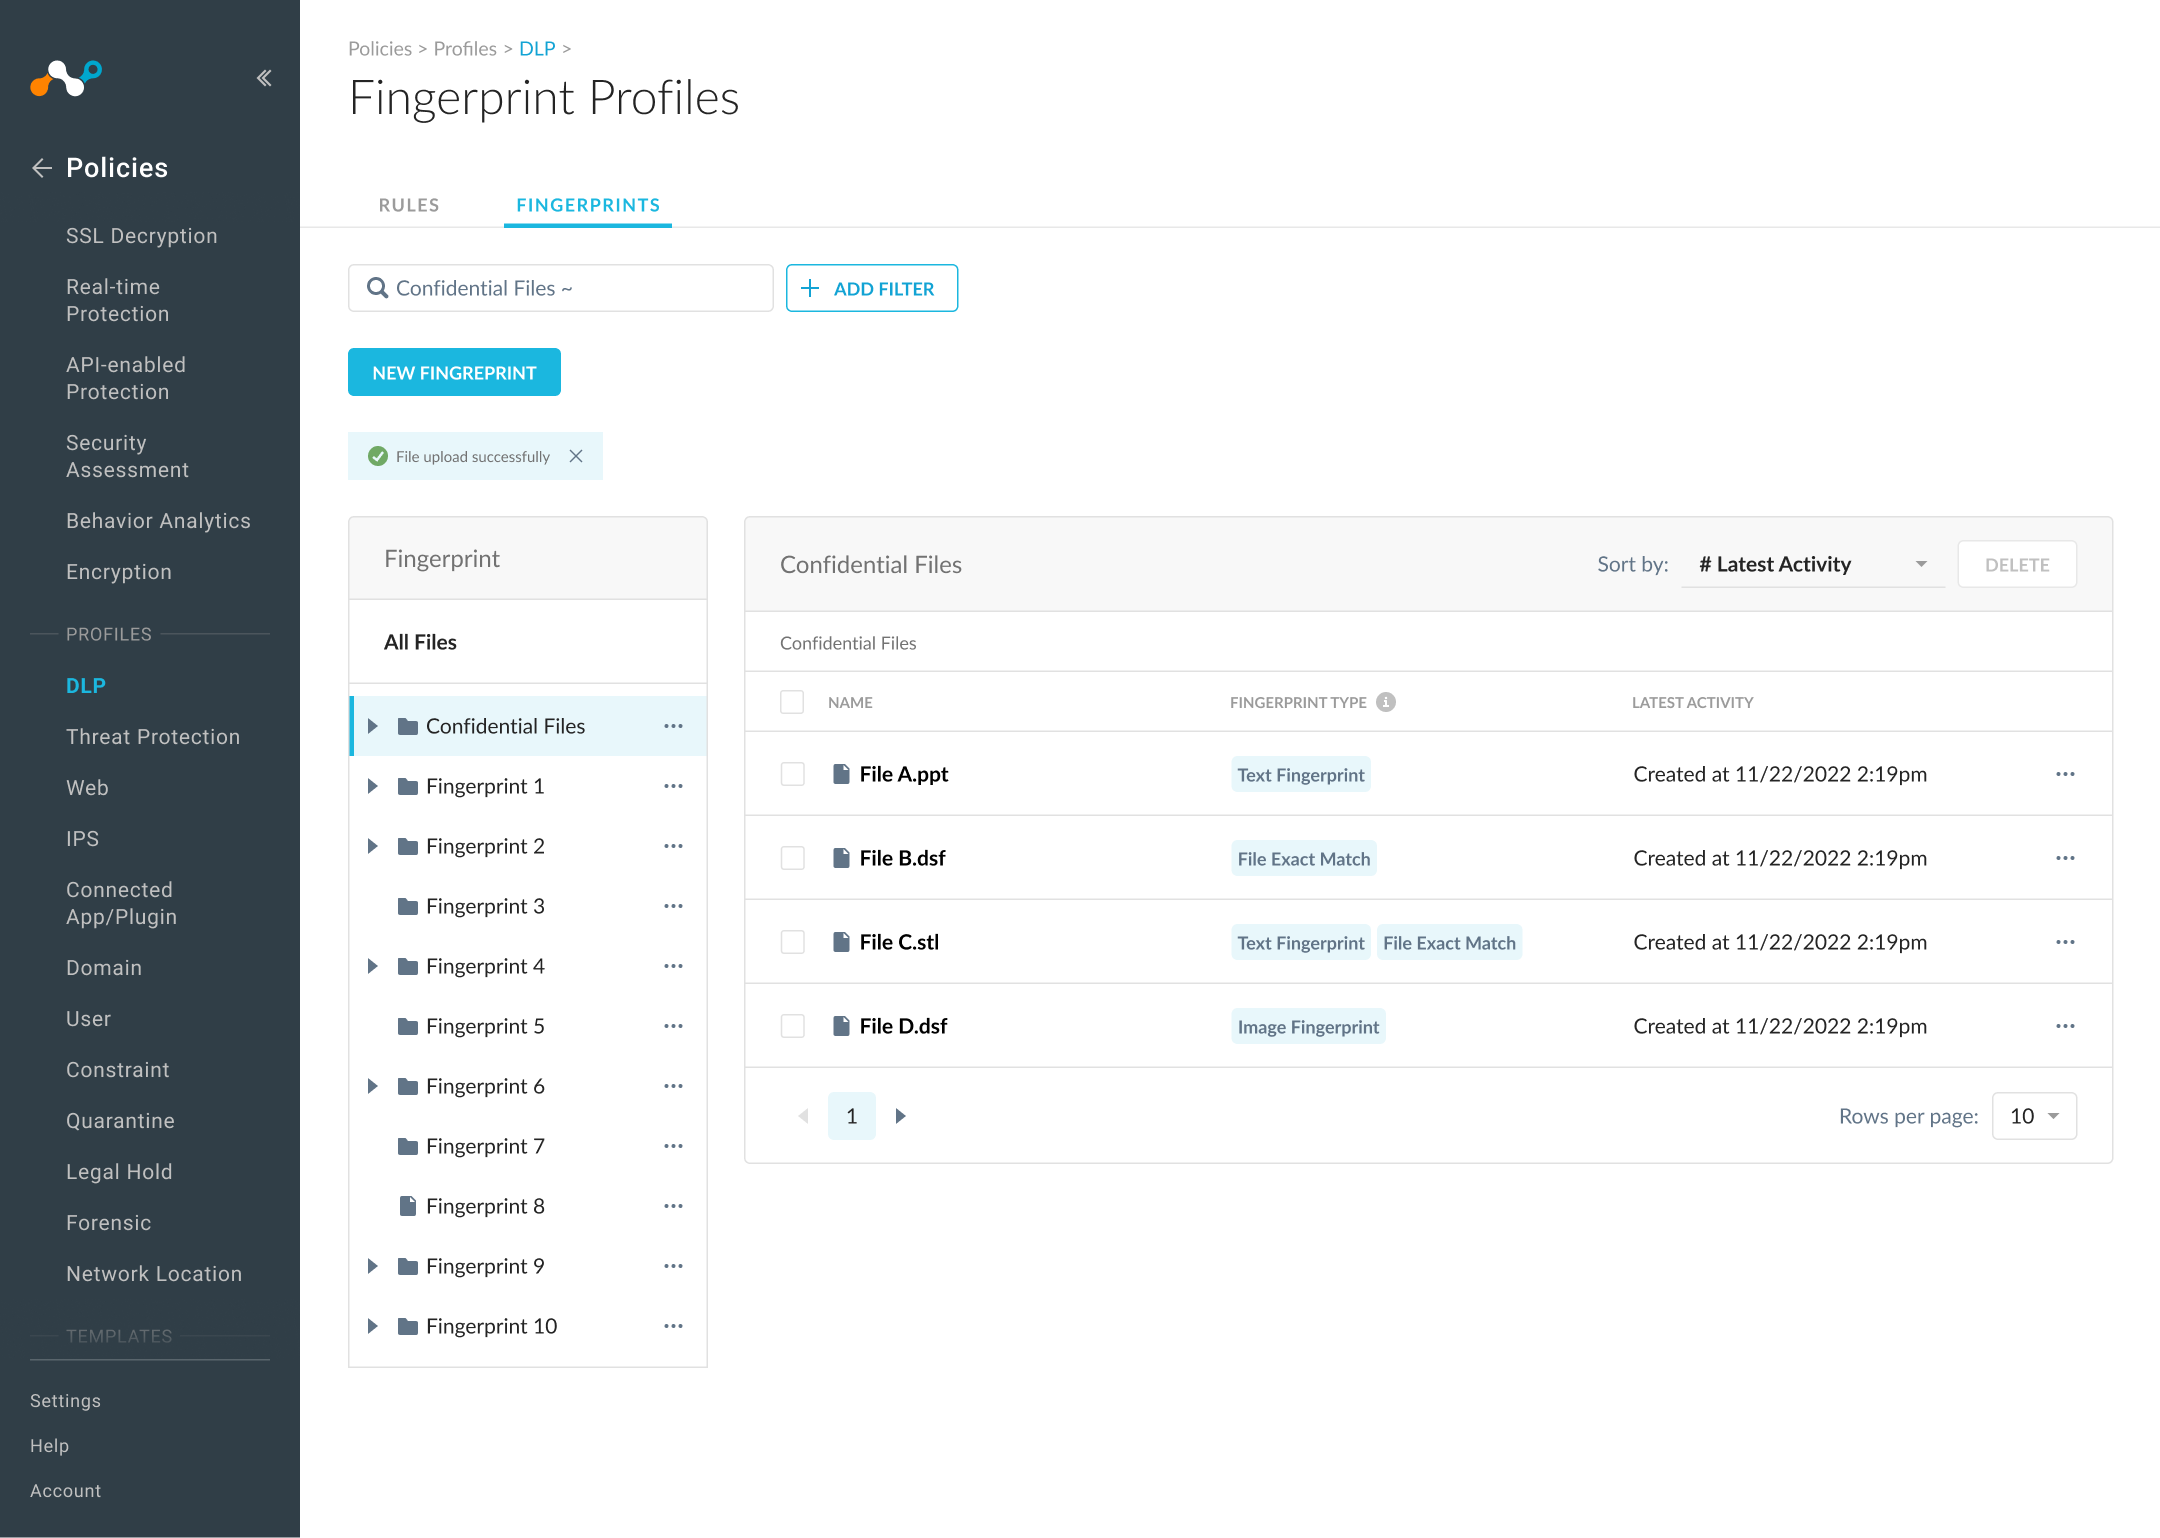Click the New Fingerprint button

click(454, 372)
